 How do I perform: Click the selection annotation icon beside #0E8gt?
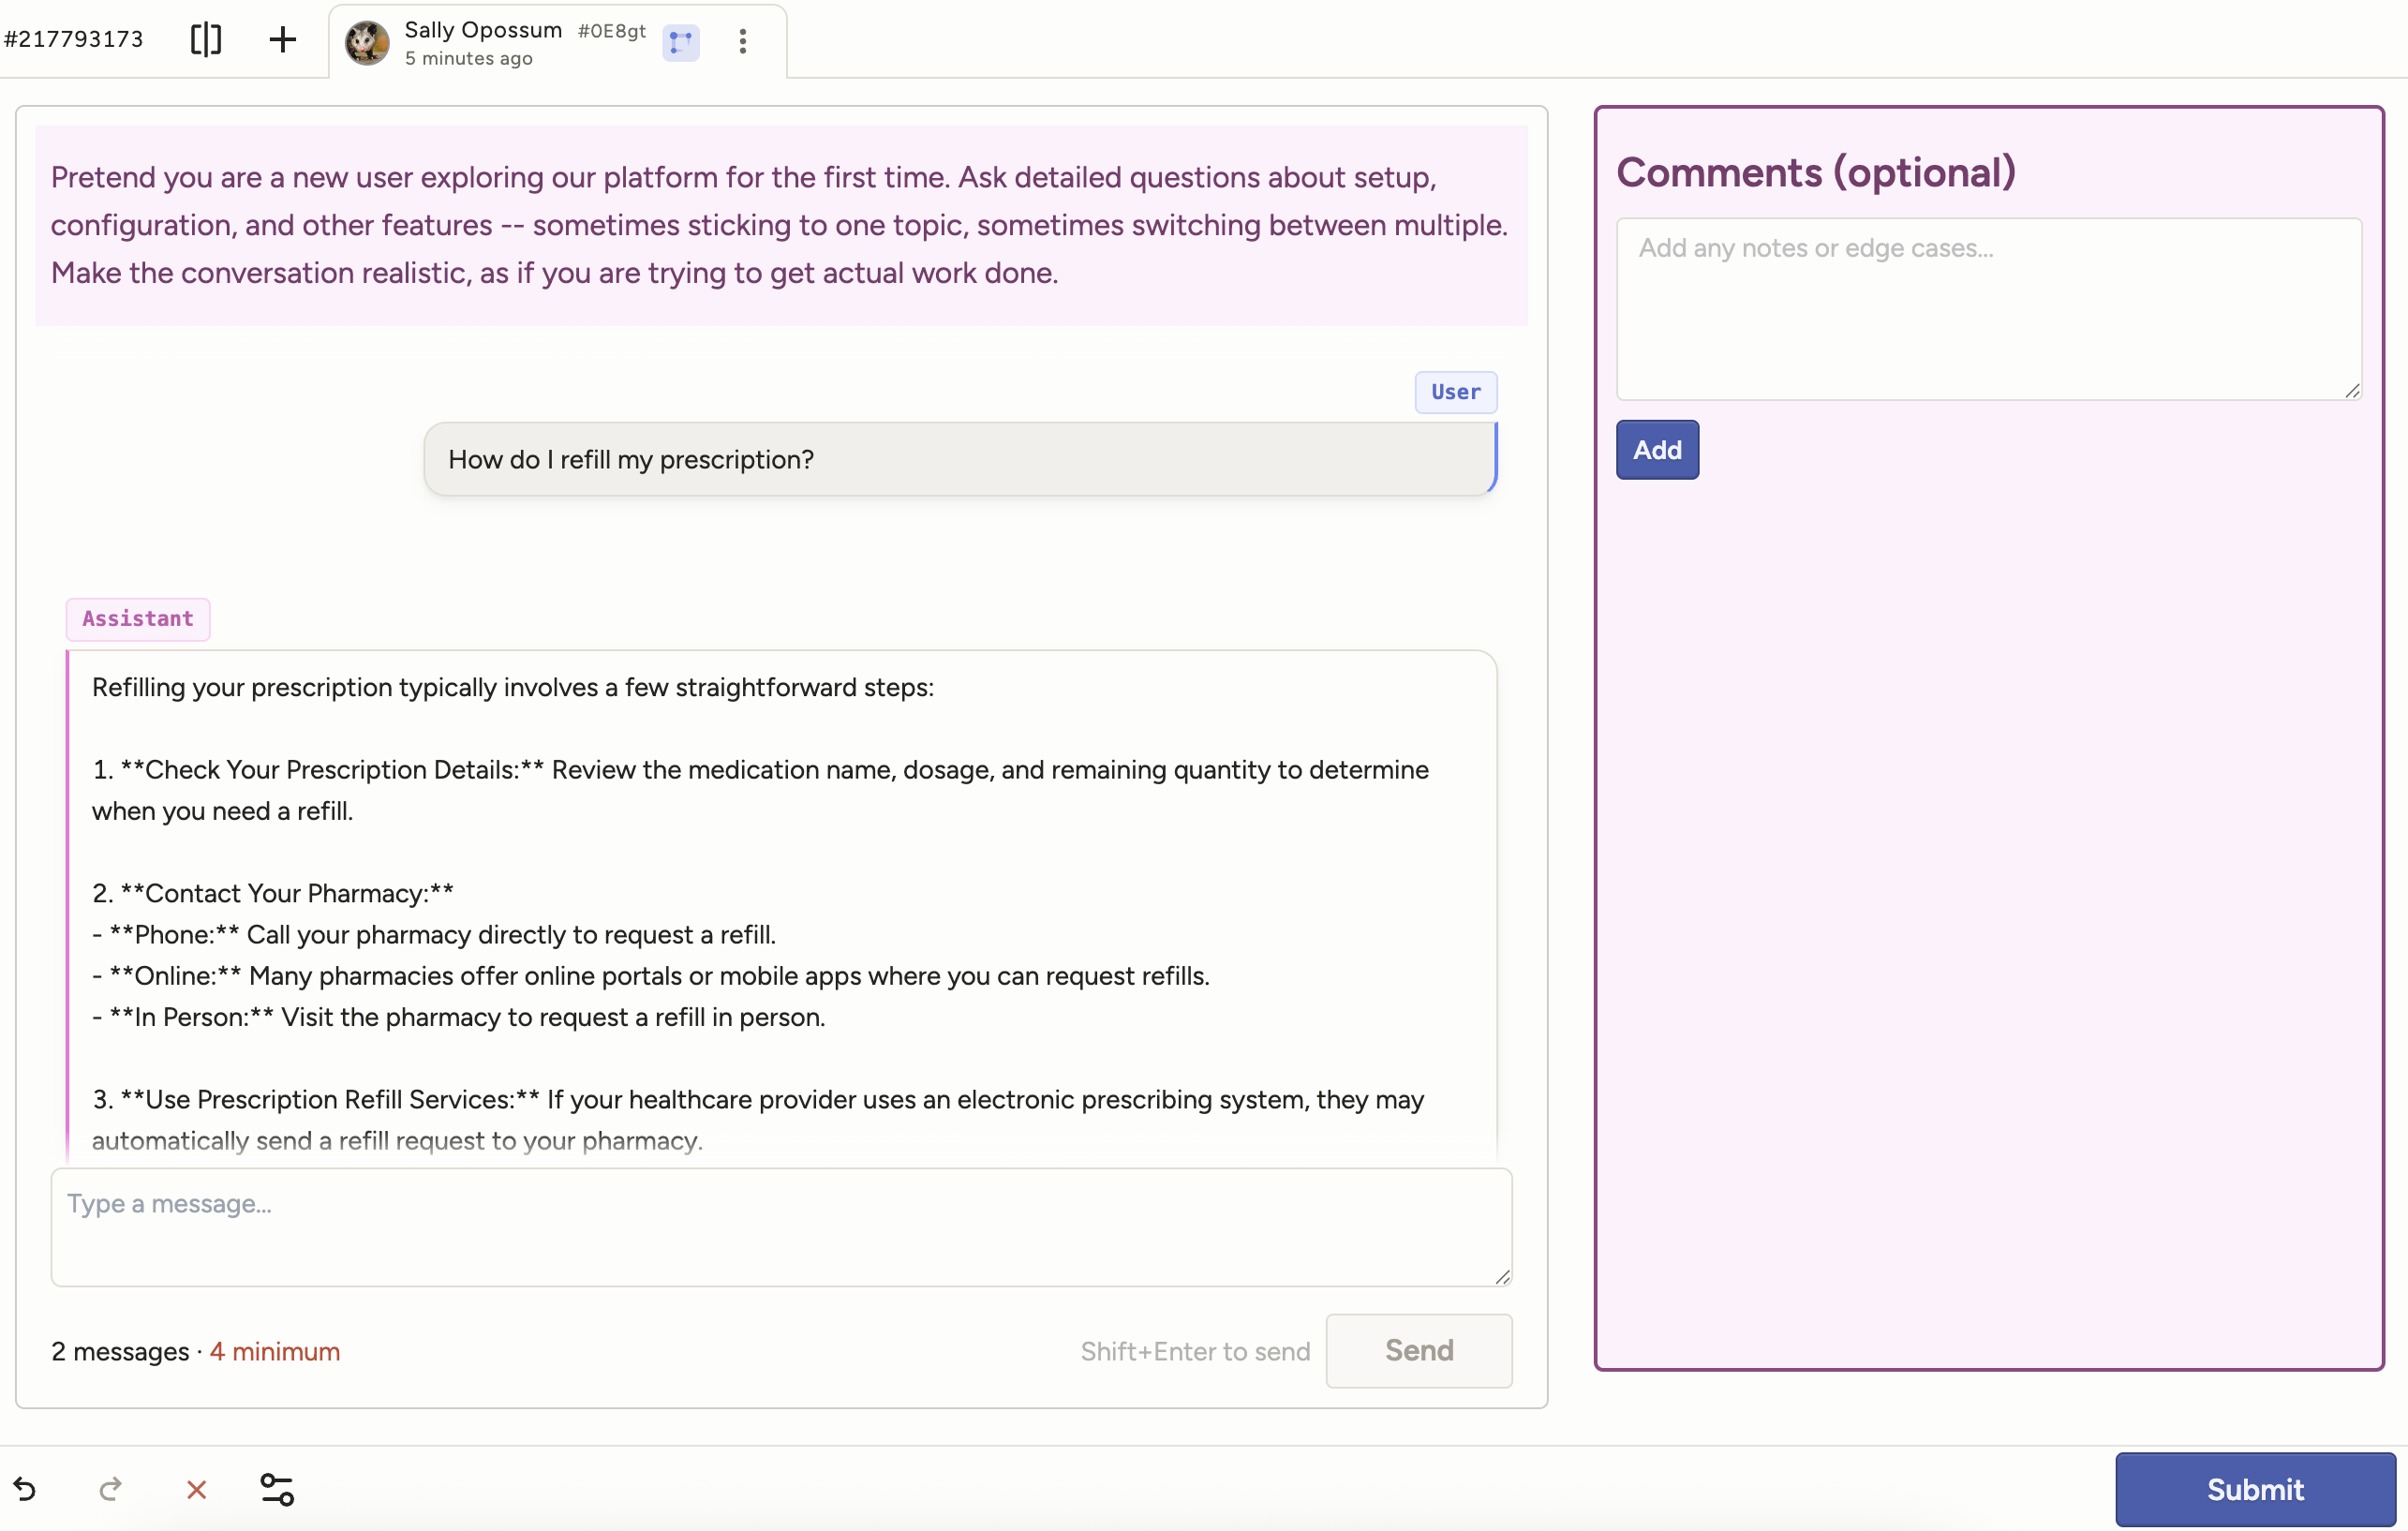(680, 42)
